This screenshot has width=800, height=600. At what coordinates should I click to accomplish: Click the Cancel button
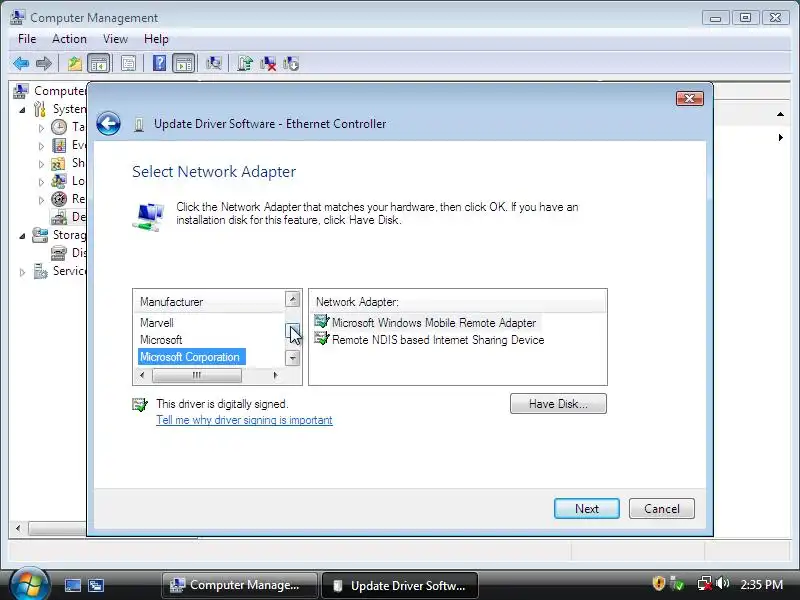pos(662,509)
